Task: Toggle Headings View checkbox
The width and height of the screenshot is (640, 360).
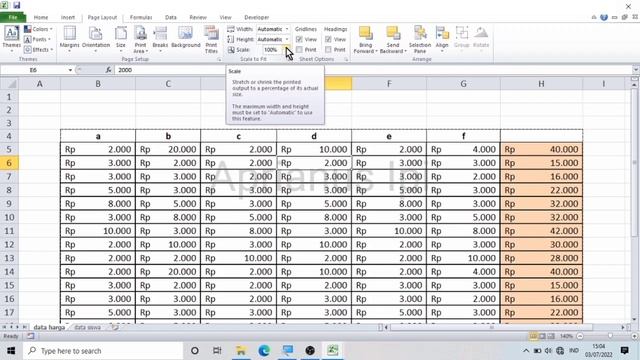Action: tap(328, 39)
